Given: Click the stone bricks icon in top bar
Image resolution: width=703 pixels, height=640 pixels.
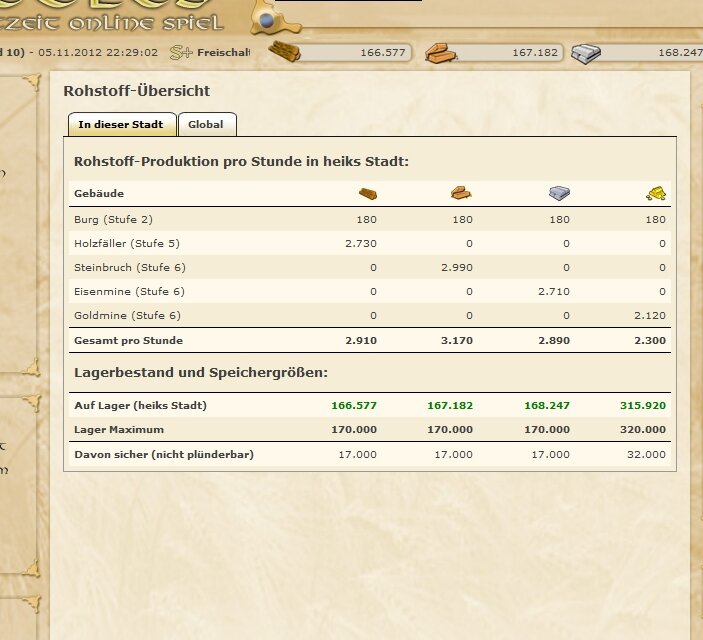Looking at the screenshot, I should (440, 53).
